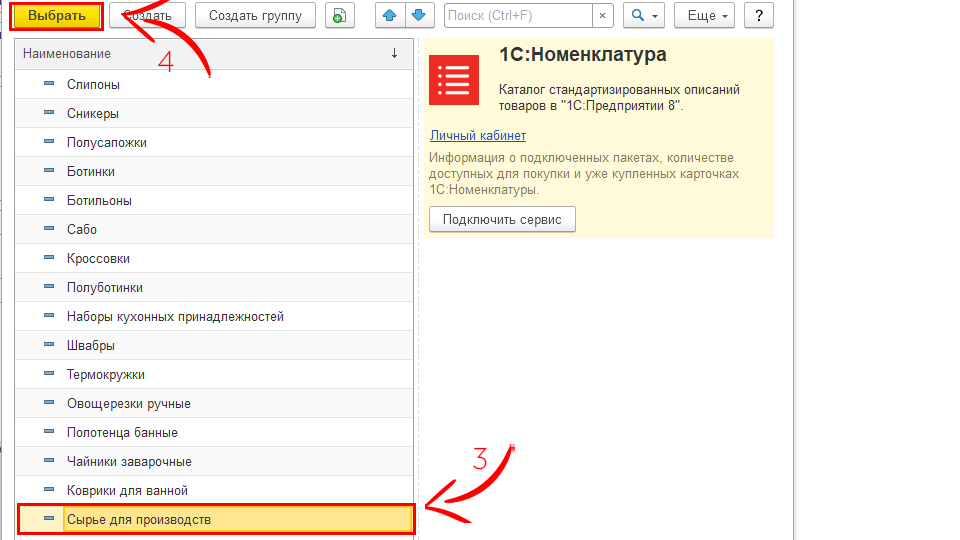Select the Термокружки item in the list
This screenshot has width=960, height=540.
coord(106,375)
